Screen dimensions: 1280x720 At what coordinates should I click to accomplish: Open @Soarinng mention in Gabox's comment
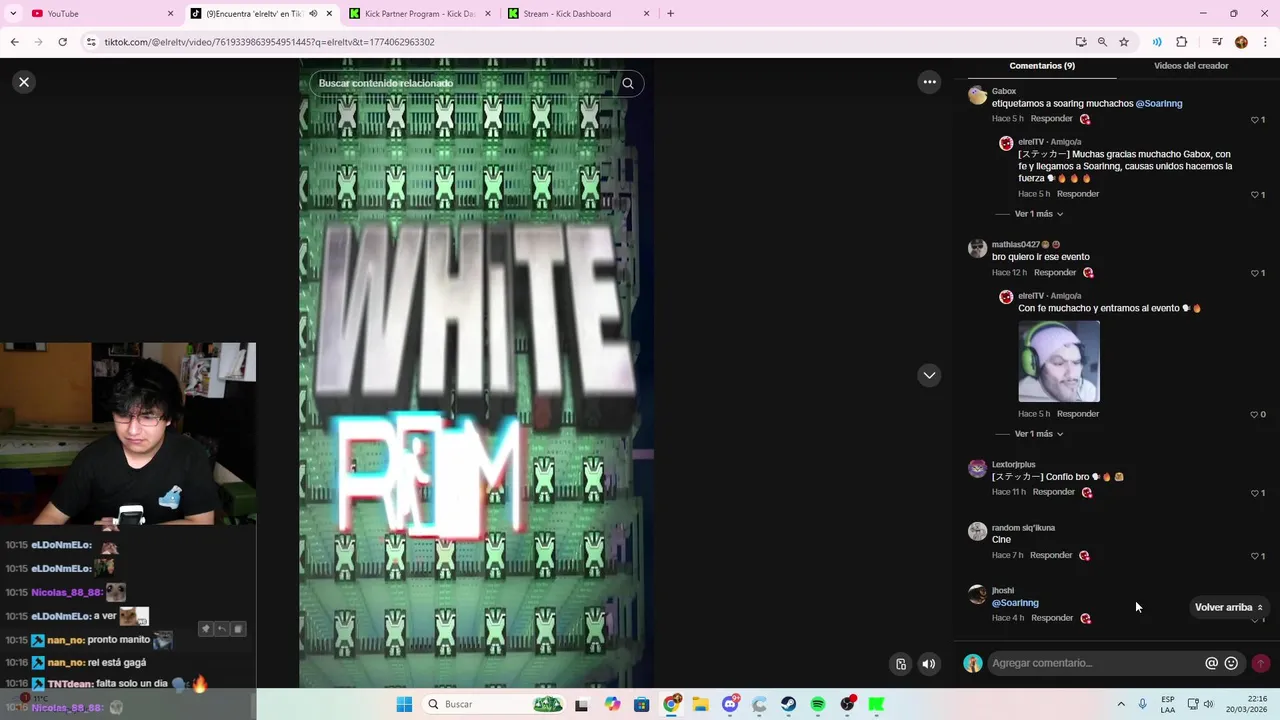coord(1159,104)
